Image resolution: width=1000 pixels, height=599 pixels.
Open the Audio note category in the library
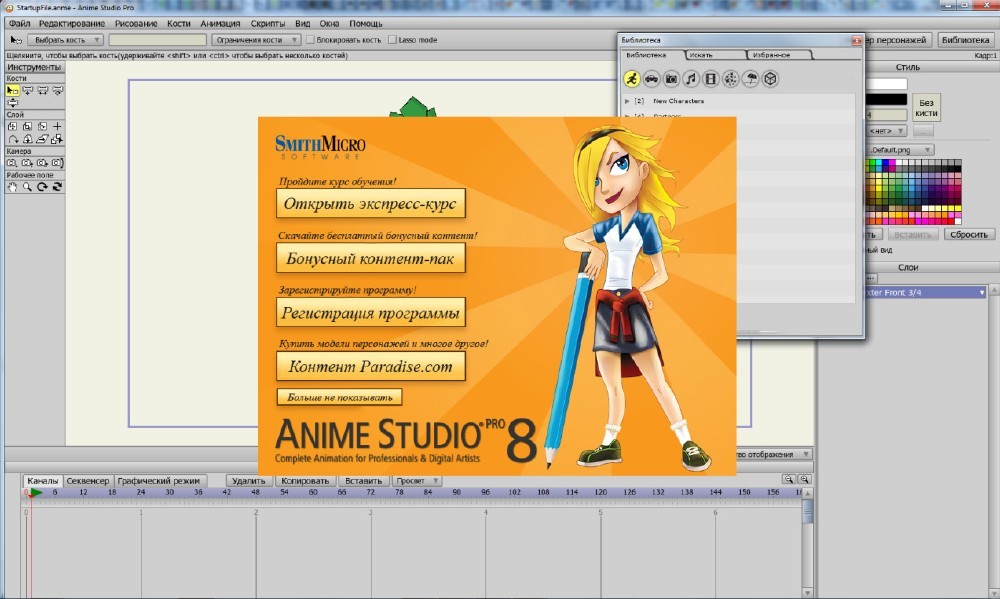click(691, 78)
